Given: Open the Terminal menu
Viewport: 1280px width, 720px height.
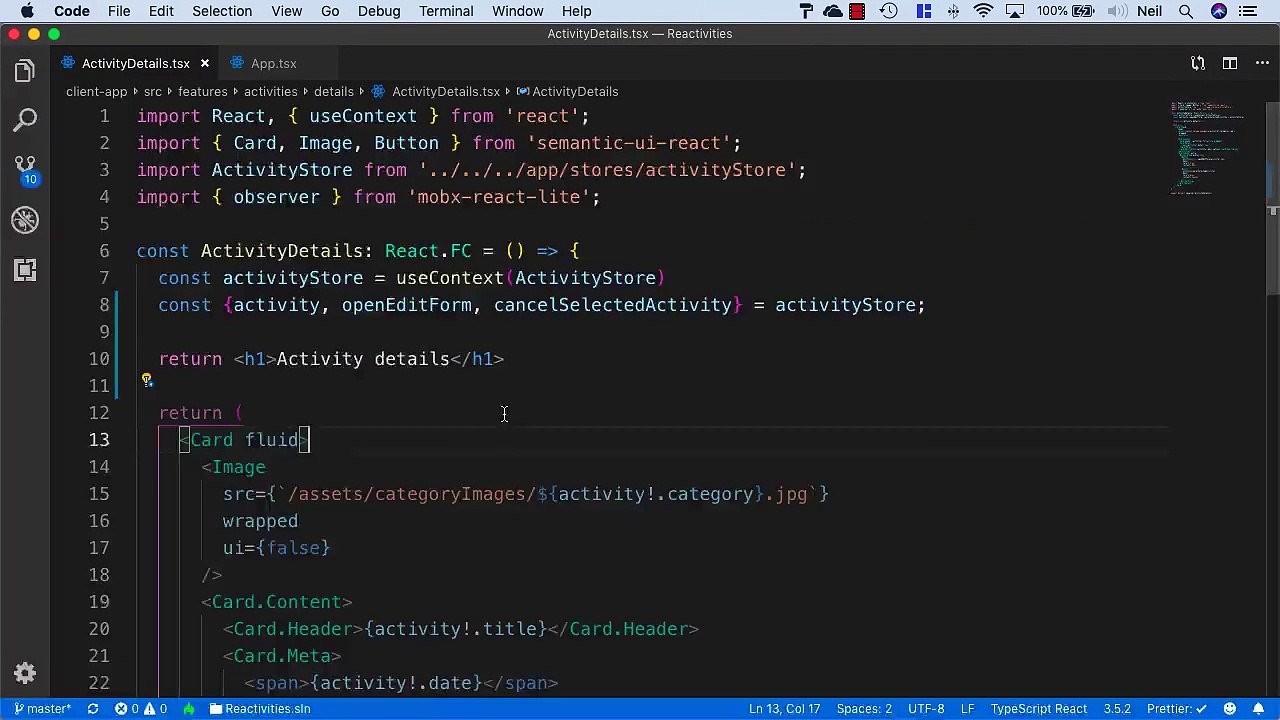Looking at the screenshot, I should [x=446, y=11].
